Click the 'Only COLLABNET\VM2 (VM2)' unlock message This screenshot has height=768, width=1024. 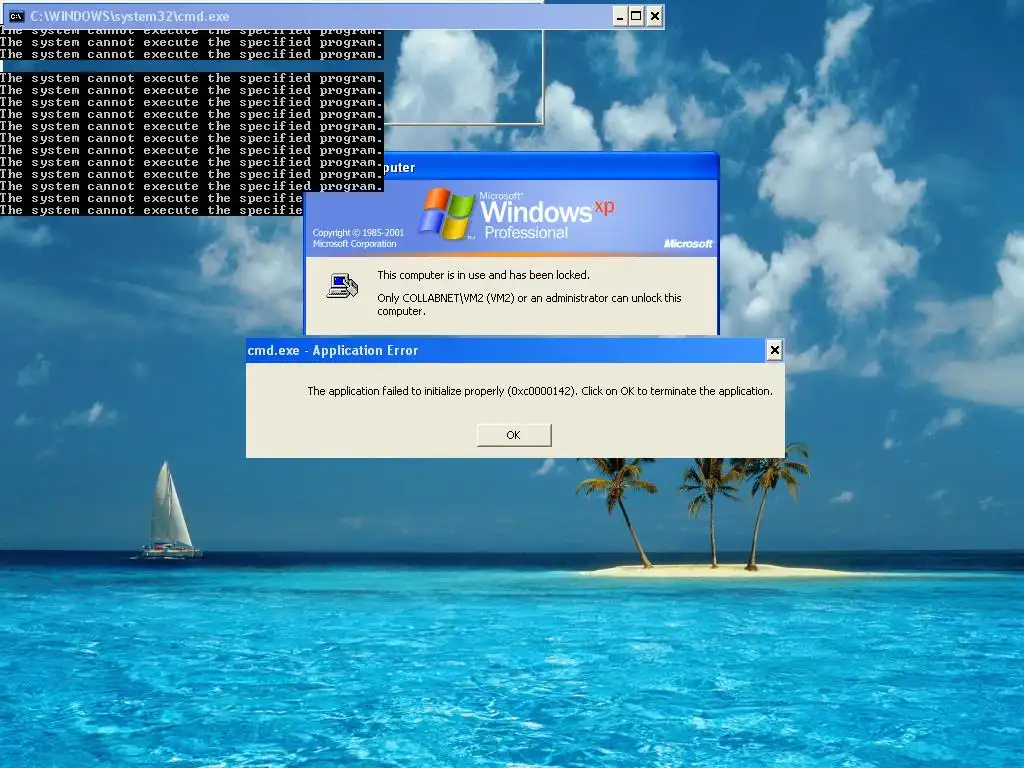[x=529, y=304]
